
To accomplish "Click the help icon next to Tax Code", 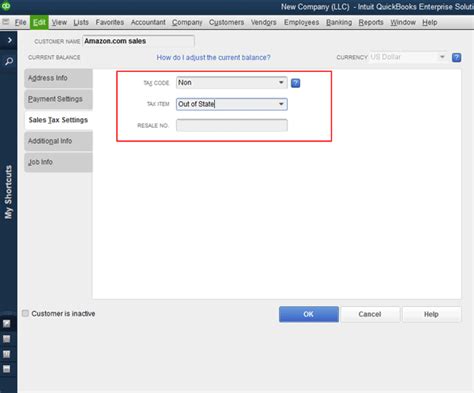I will pyautogui.click(x=295, y=83).
